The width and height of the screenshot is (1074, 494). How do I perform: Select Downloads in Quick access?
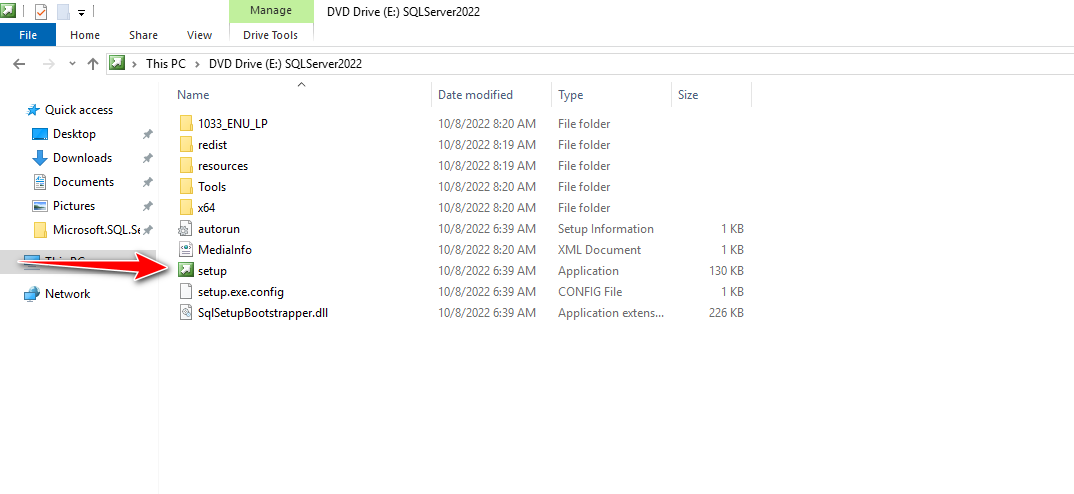point(82,158)
